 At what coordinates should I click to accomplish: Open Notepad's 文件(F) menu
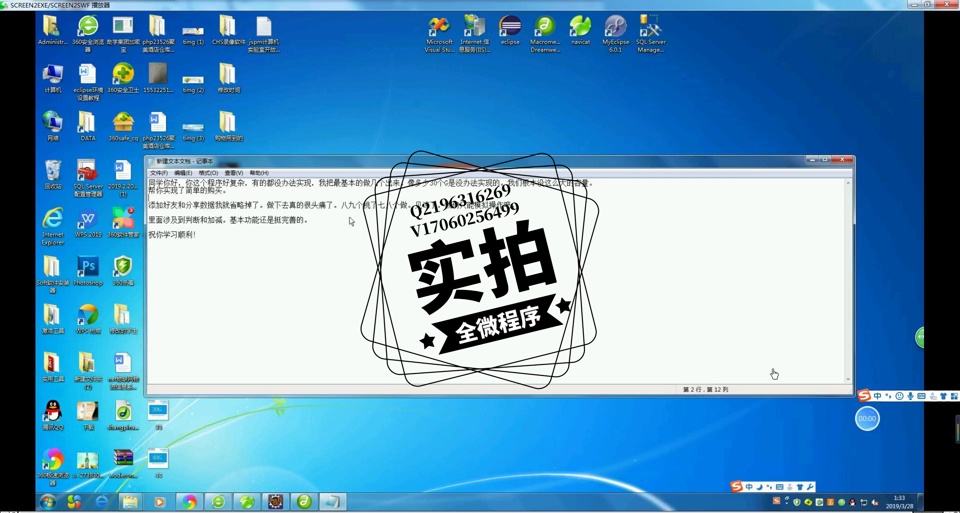pyautogui.click(x=158, y=173)
